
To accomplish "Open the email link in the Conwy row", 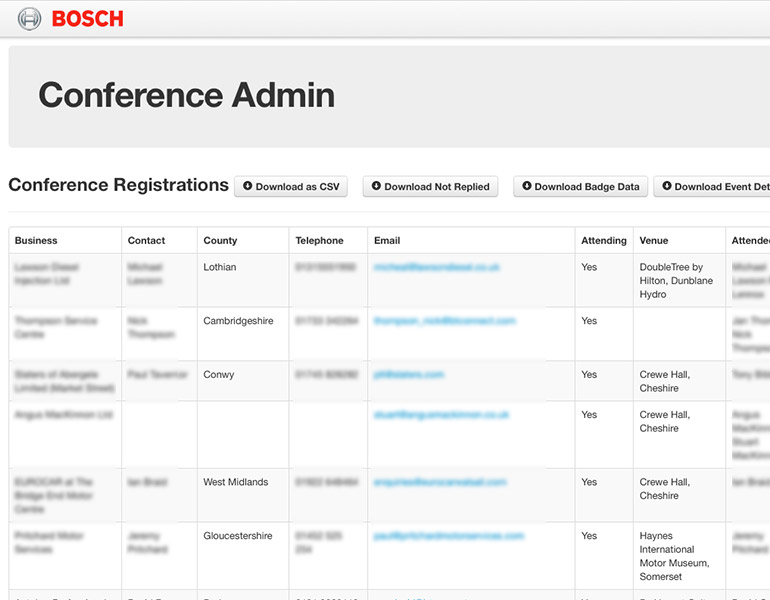I will (x=409, y=375).
